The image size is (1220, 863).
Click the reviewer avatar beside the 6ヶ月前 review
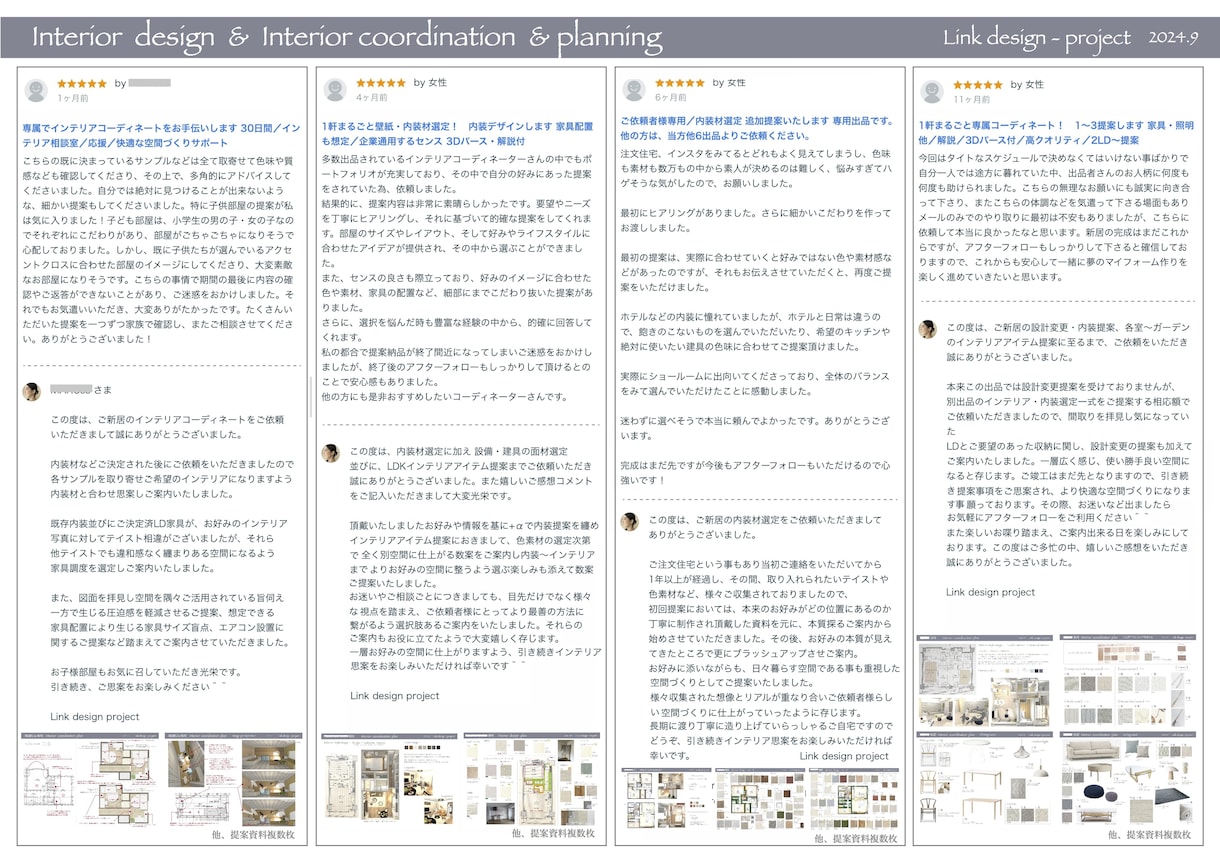coord(634,90)
